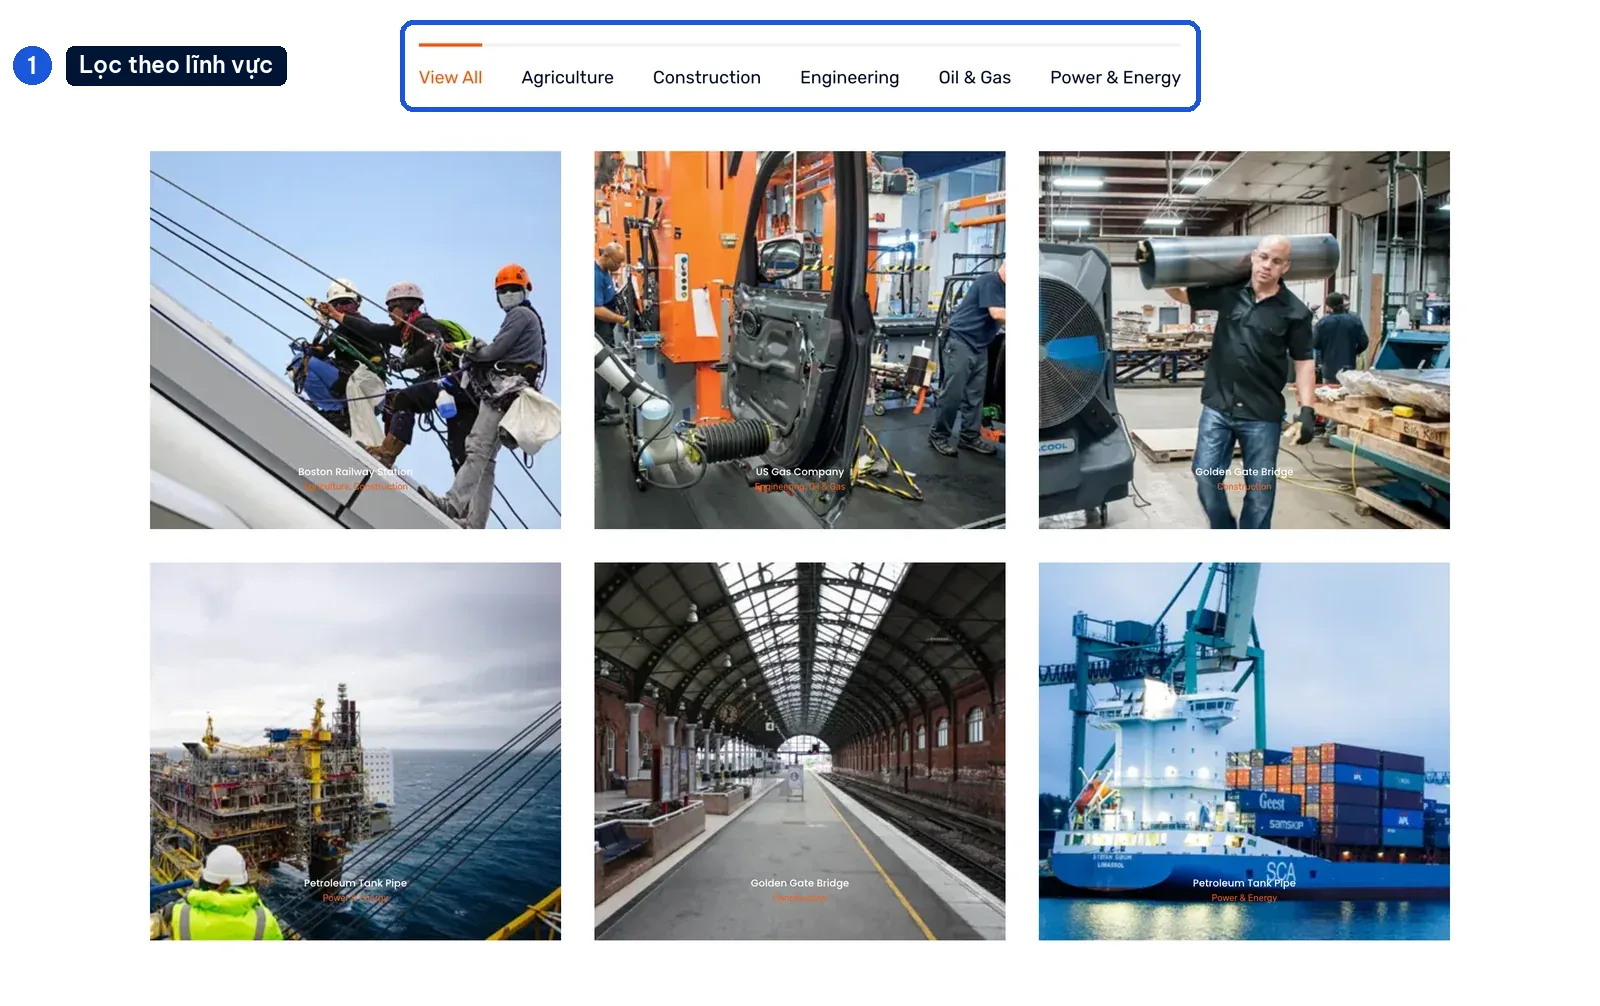Open the empty train station platform photo
The image size is (1600, 1006).
point(800,751)
